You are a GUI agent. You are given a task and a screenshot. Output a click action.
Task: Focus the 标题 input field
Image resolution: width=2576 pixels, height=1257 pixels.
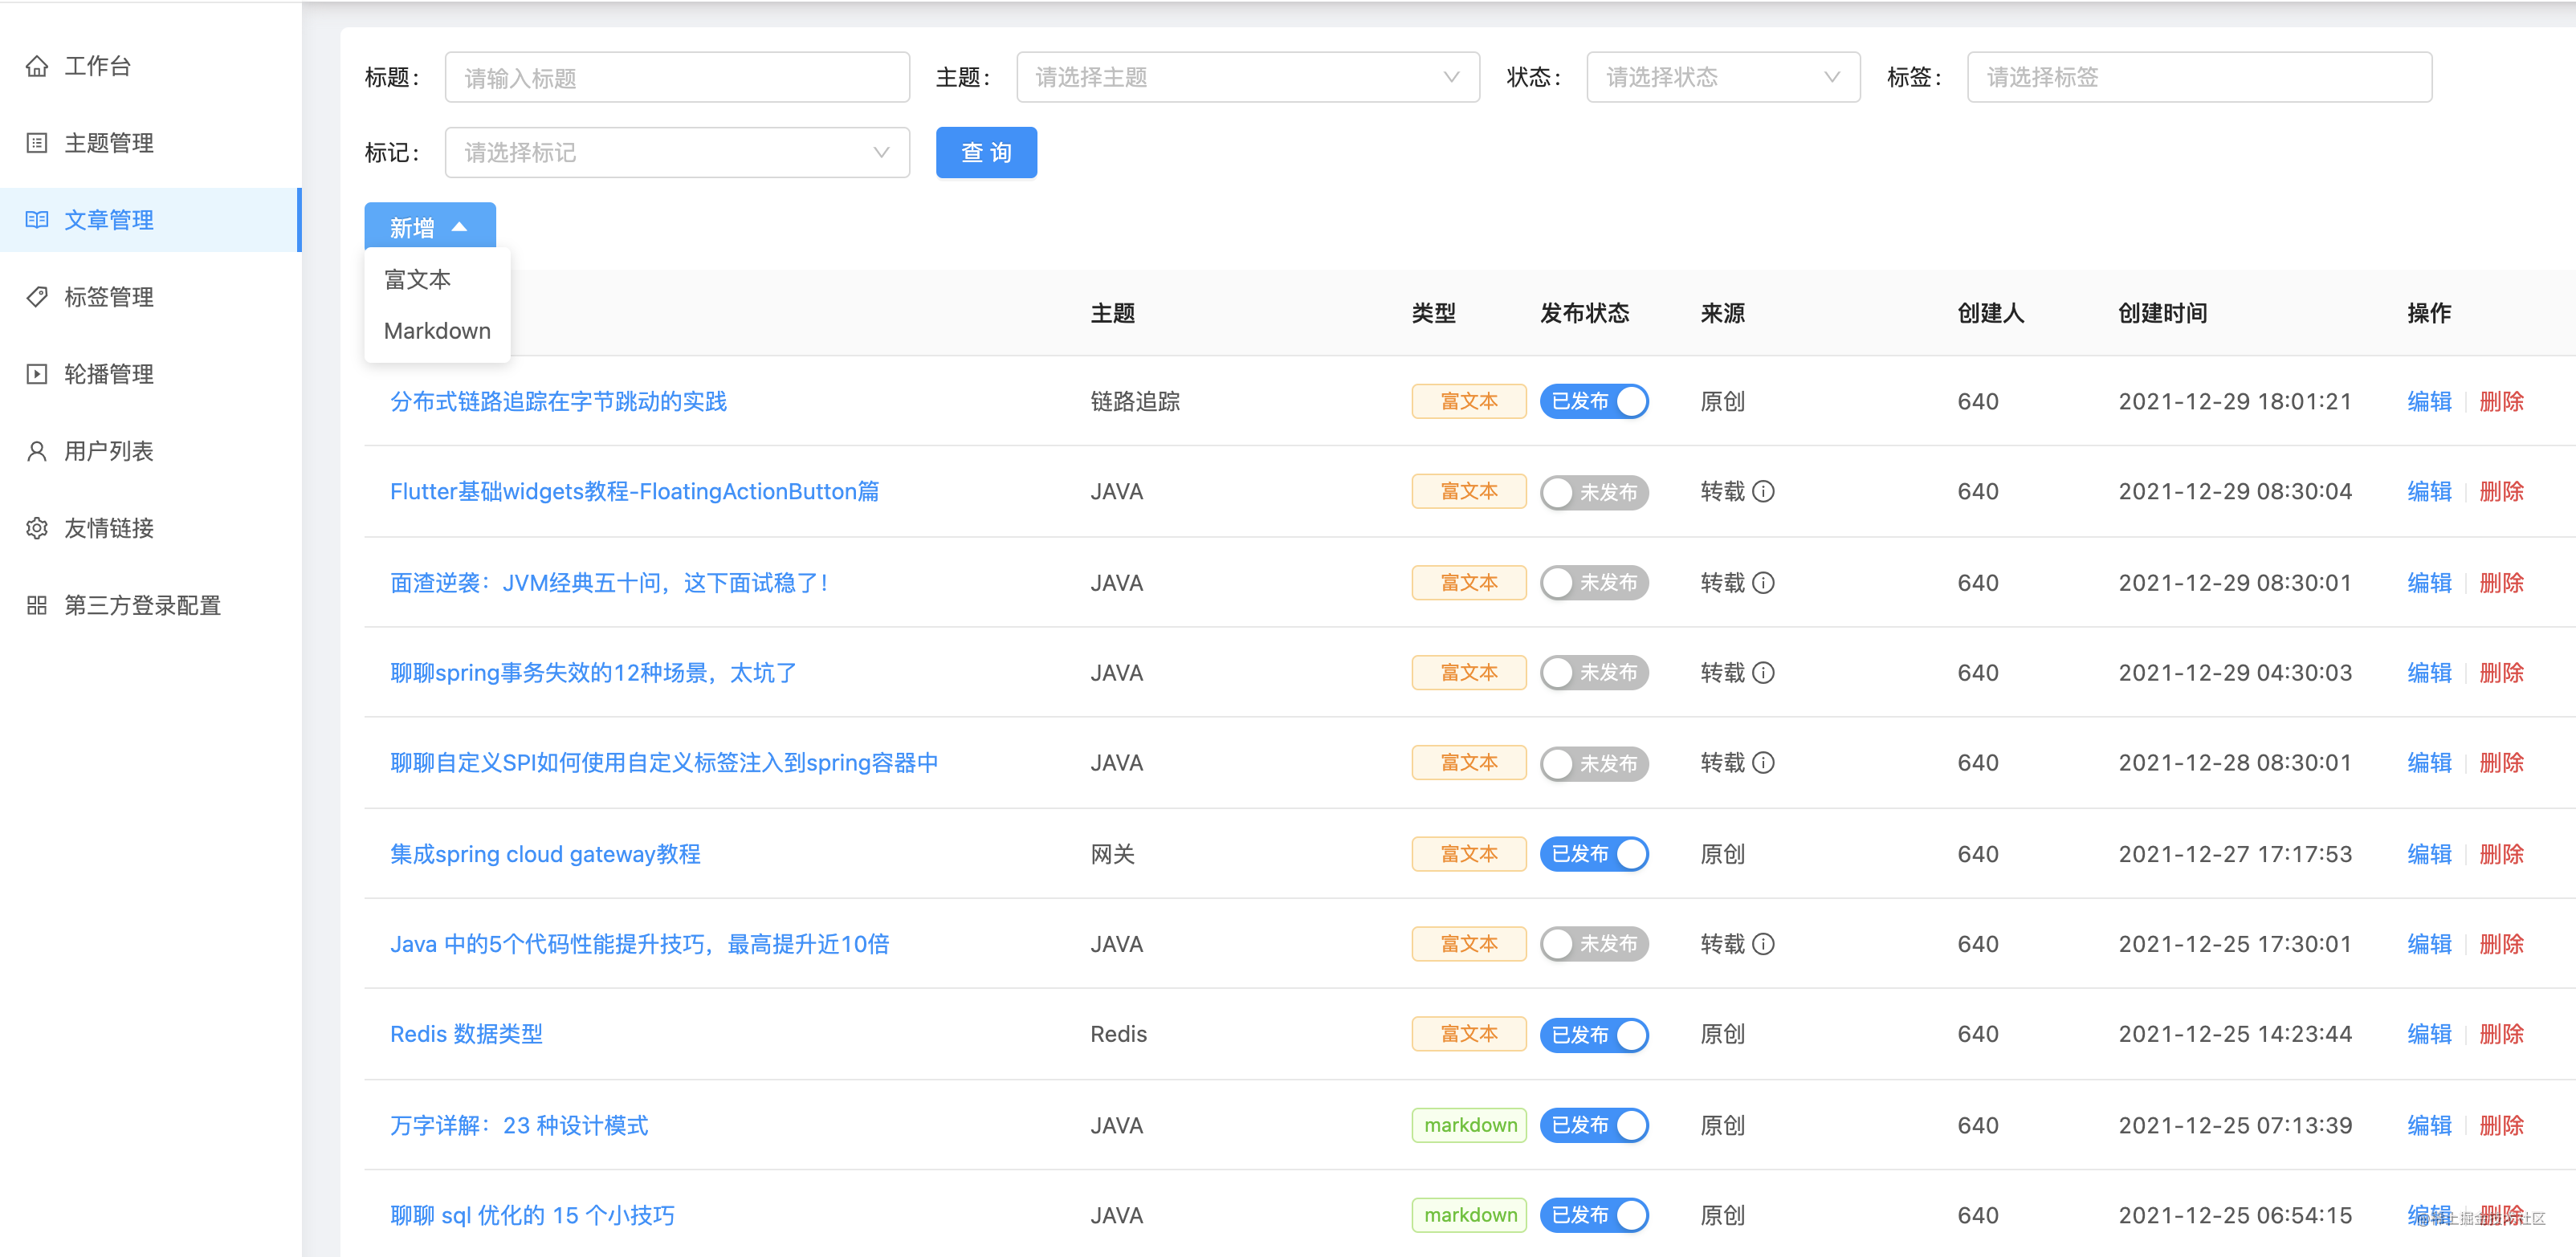pos(677,77)
